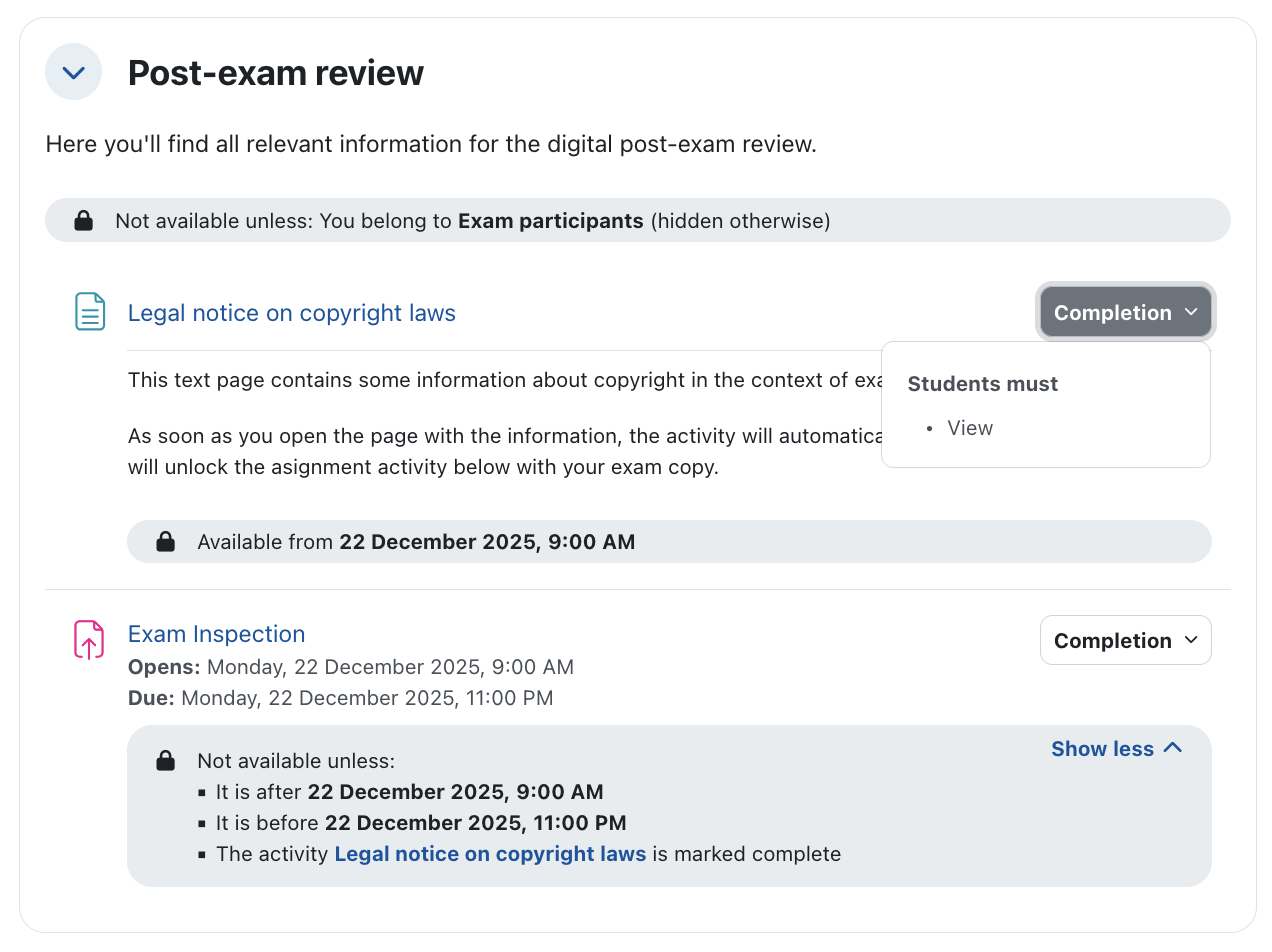Viewport: 1272px width, 952px height.
Task: Click lock icon in Exam Inspection restrictions box
Action: point(166,761)
